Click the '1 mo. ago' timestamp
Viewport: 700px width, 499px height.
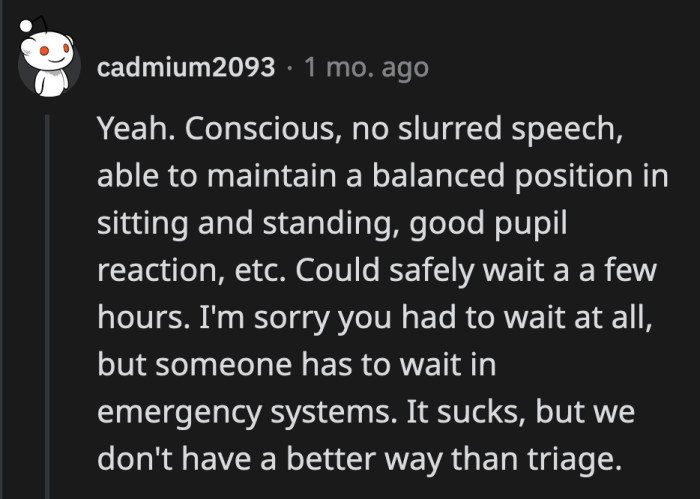click(365, 68)
